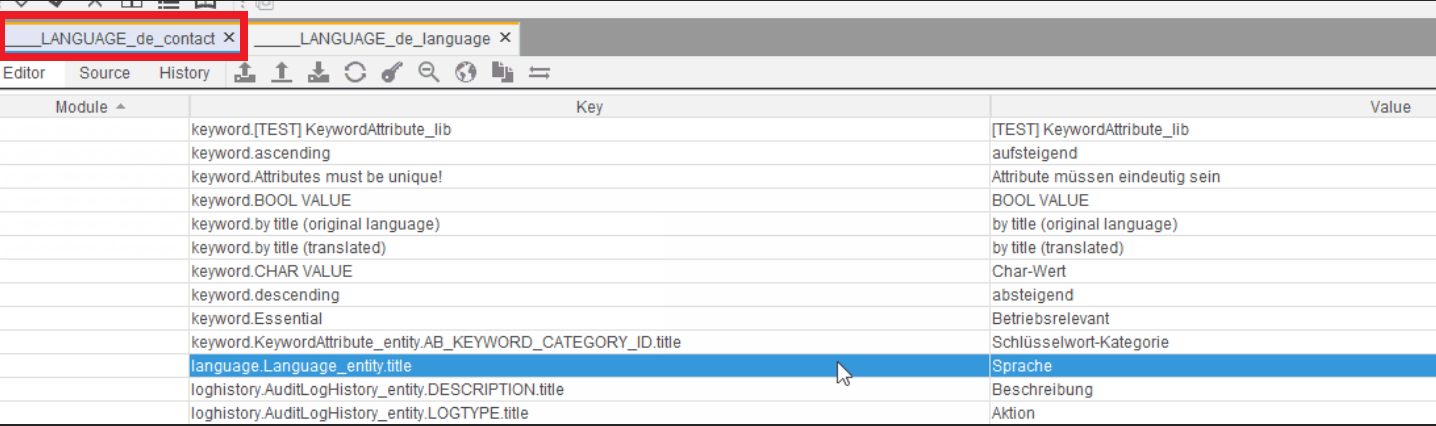This screenshot has width=1436, height=426.
Task: Click the magnifier zoom-out icon
Action: [429, 73]
